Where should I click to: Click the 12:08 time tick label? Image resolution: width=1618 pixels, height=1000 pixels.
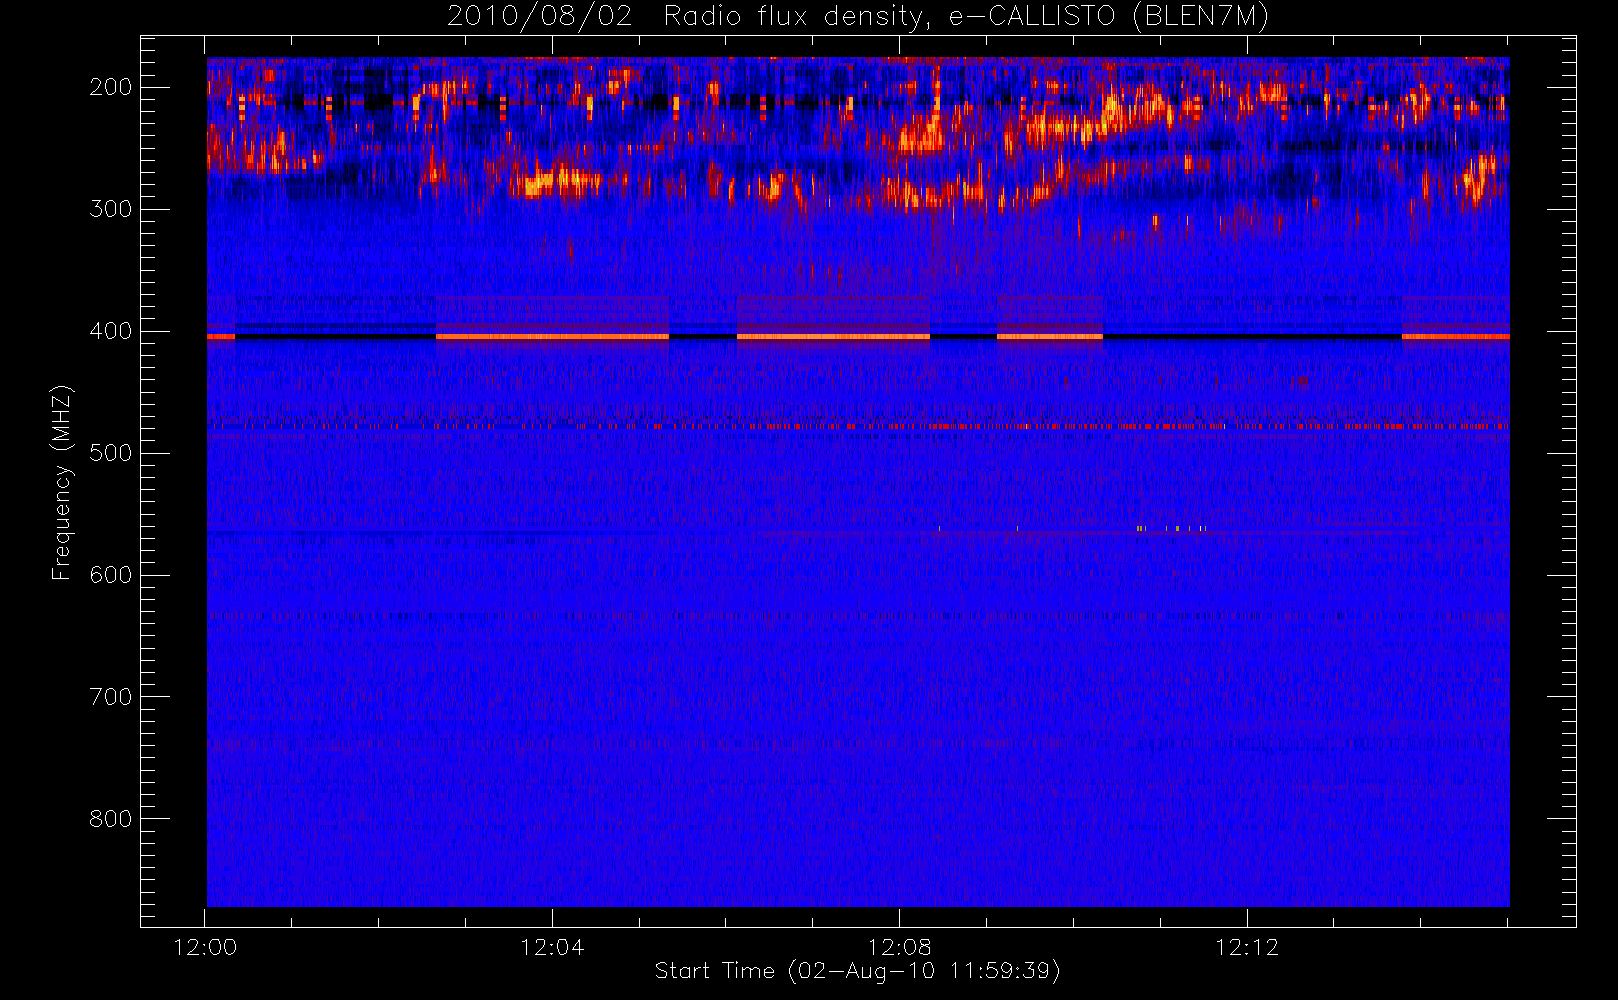point(899,947)
